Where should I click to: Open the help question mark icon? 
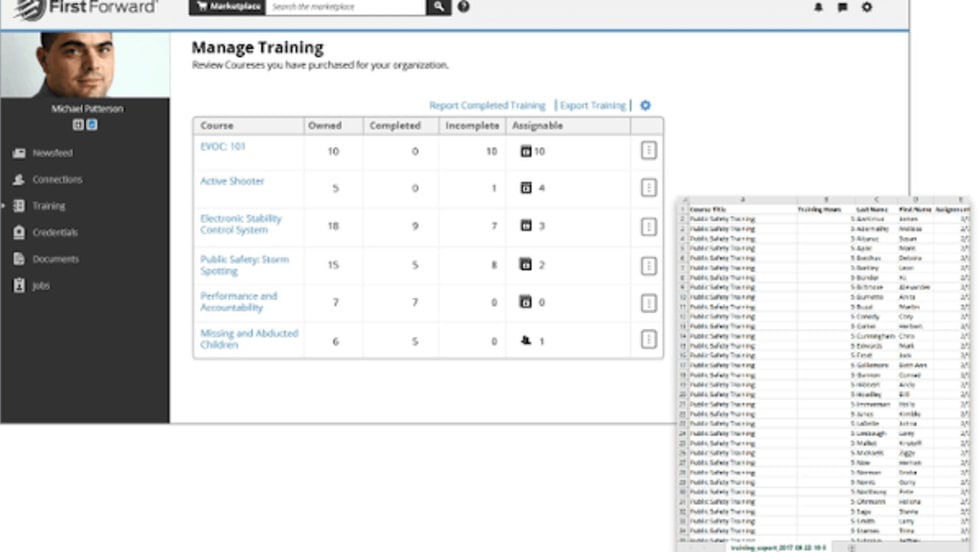pyautogui.click(x=464, y=7)
